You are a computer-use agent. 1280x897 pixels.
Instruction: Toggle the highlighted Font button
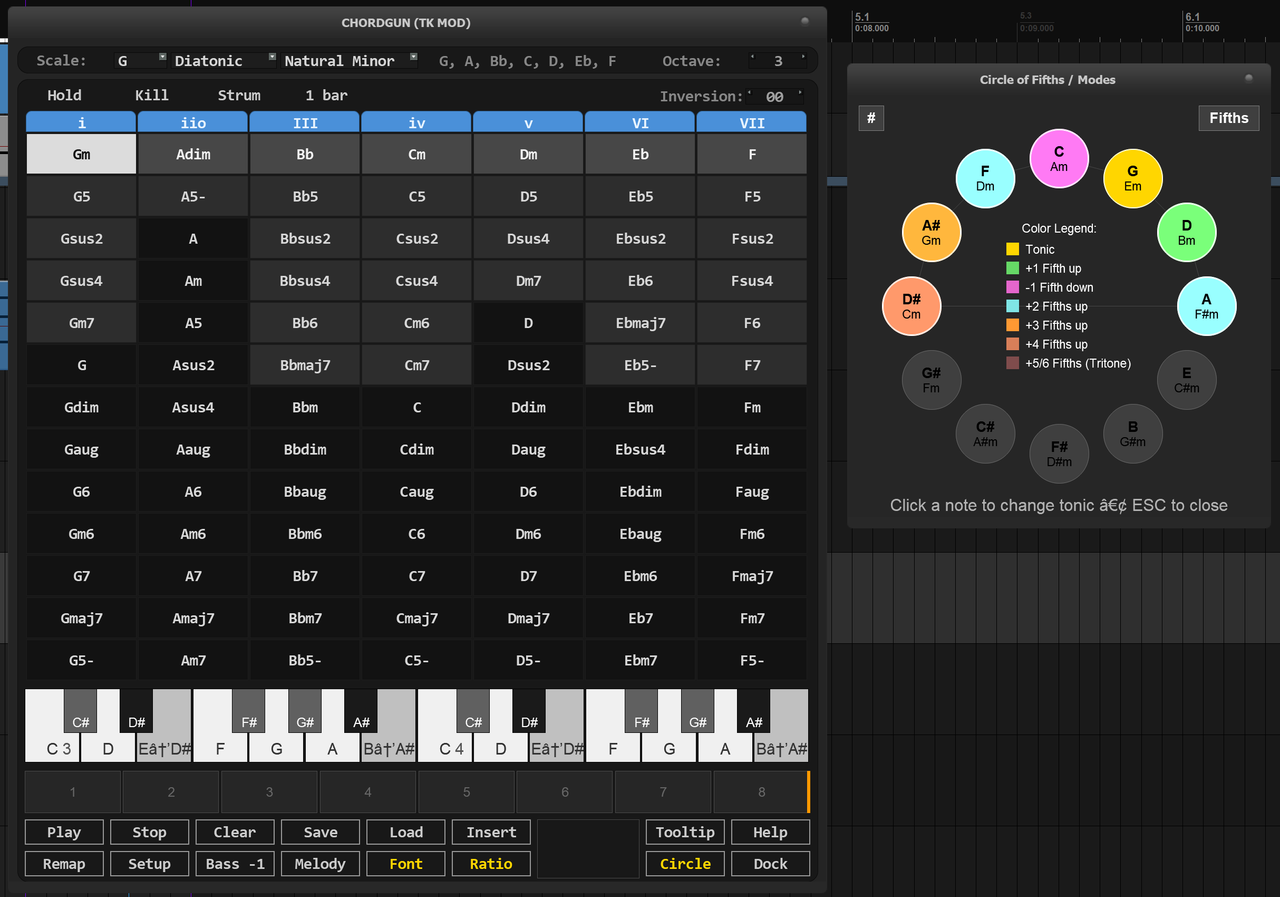click(406, 864)
